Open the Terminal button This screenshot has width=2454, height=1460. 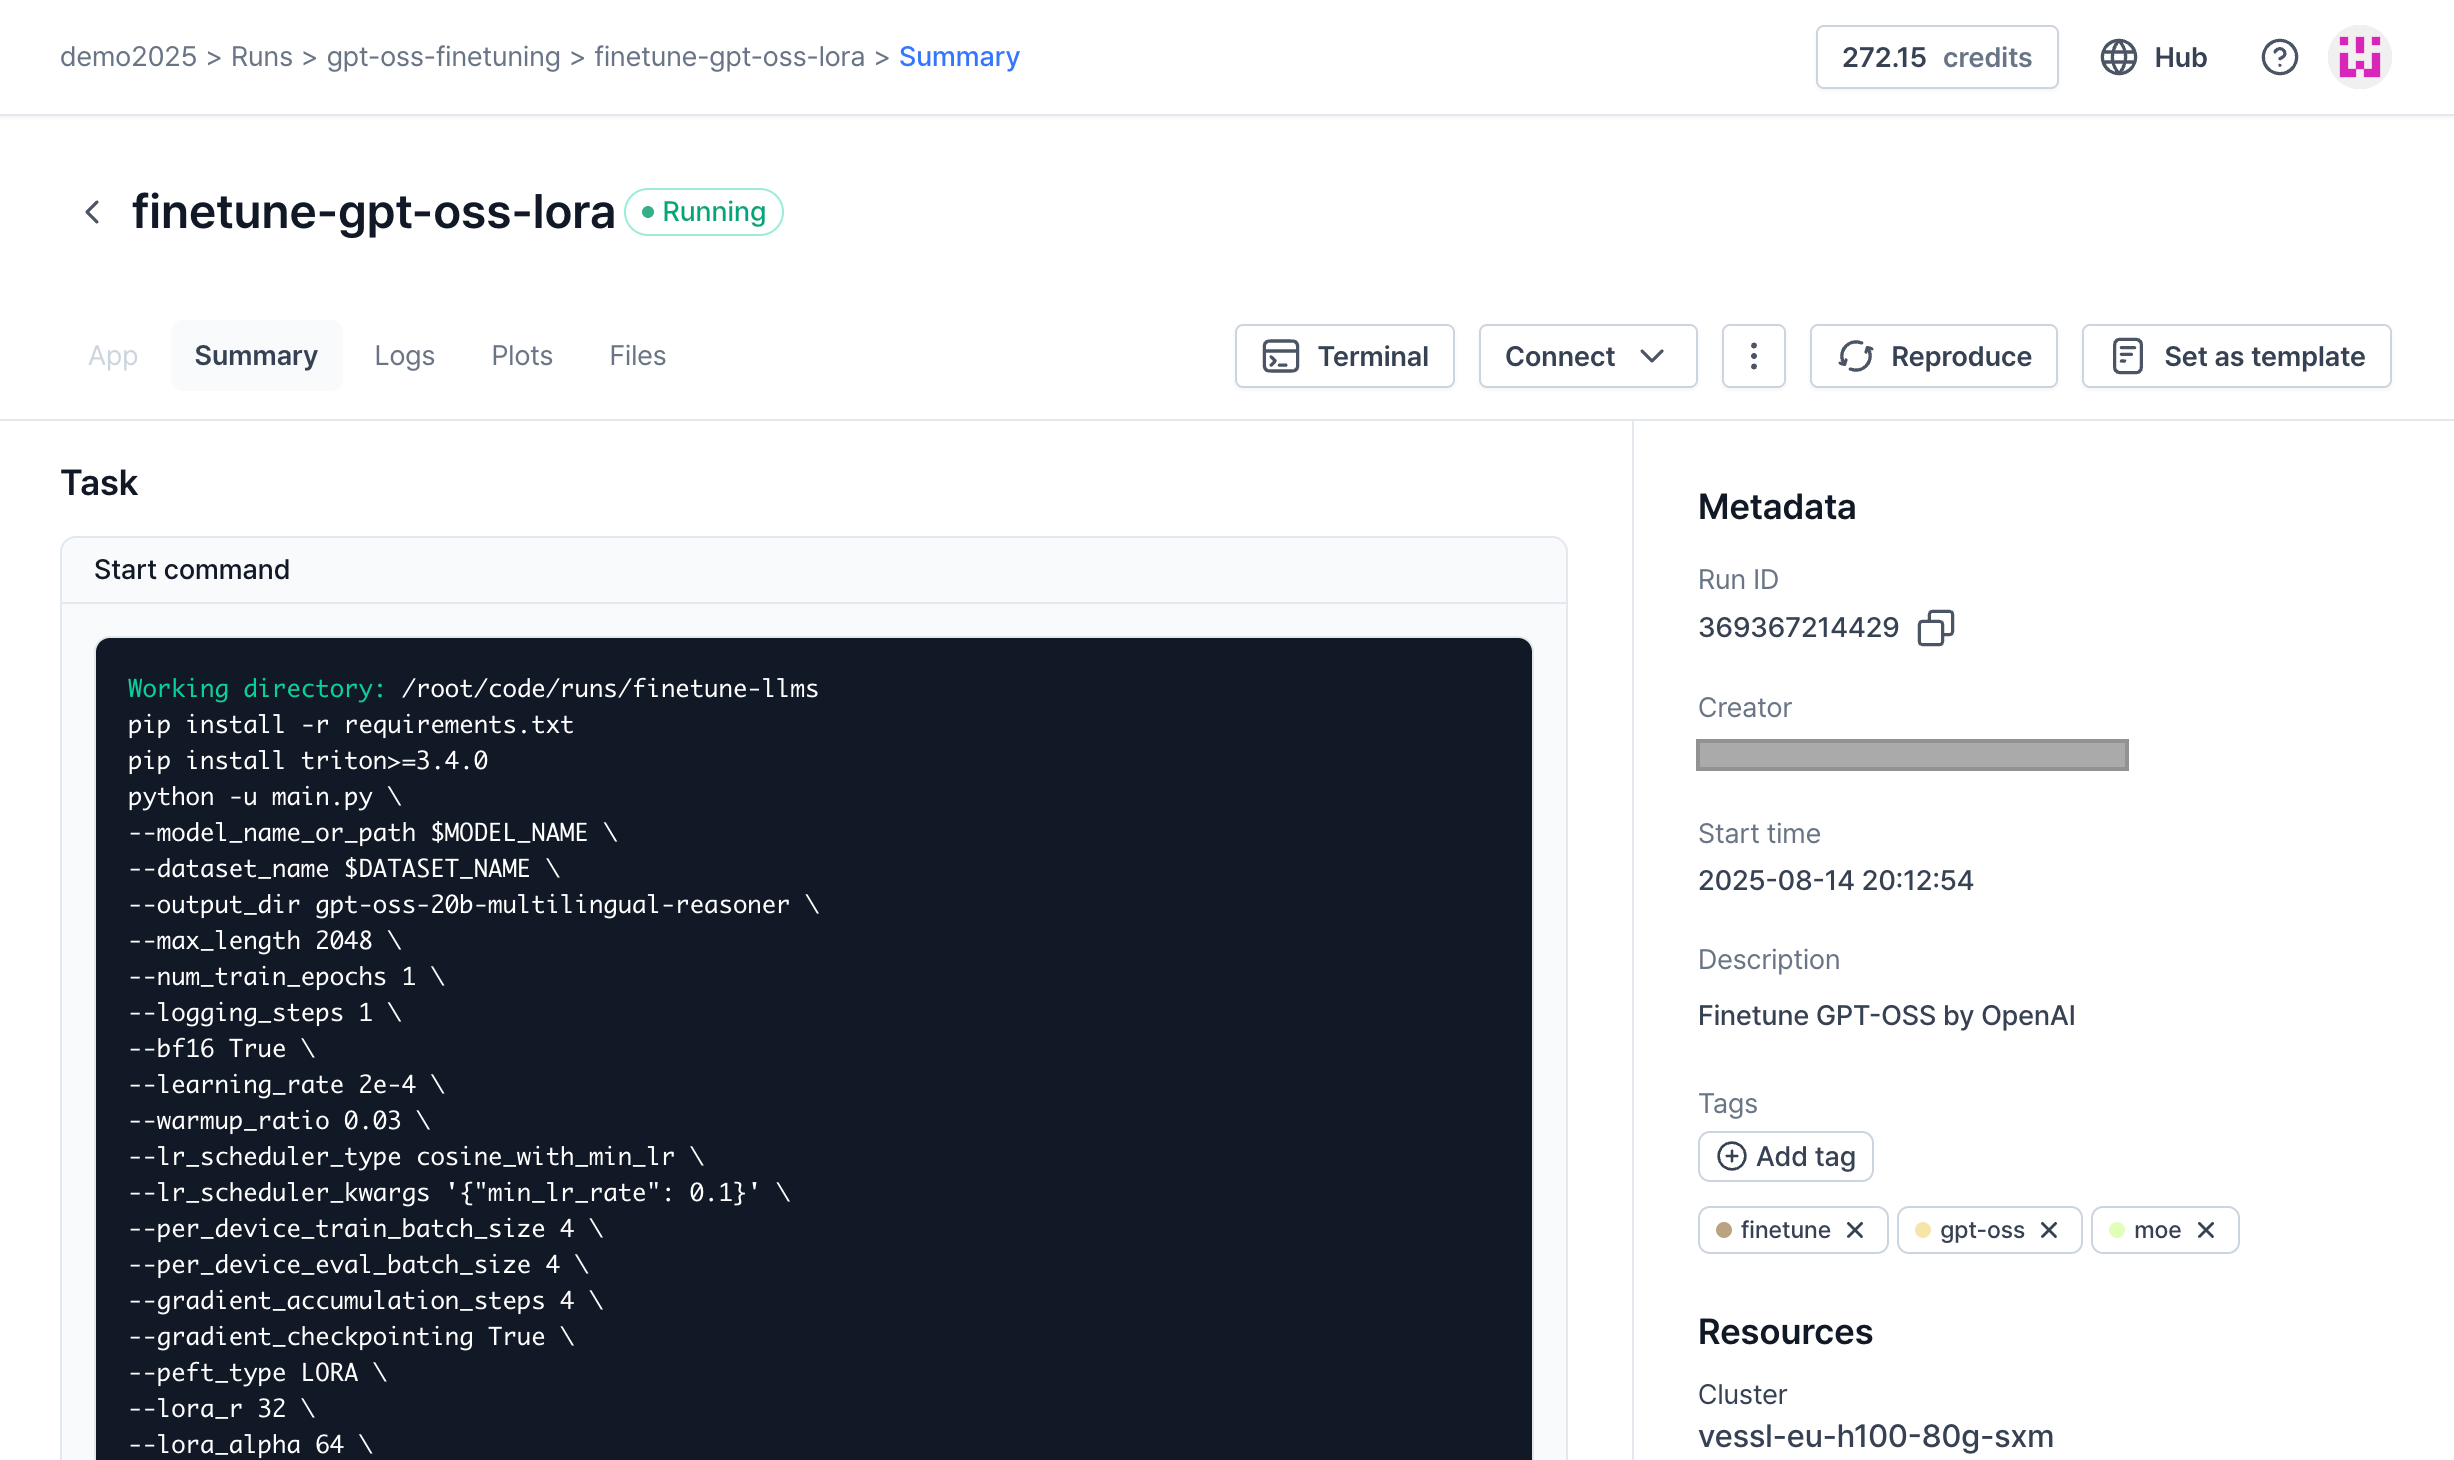[x=1344, y=356]
